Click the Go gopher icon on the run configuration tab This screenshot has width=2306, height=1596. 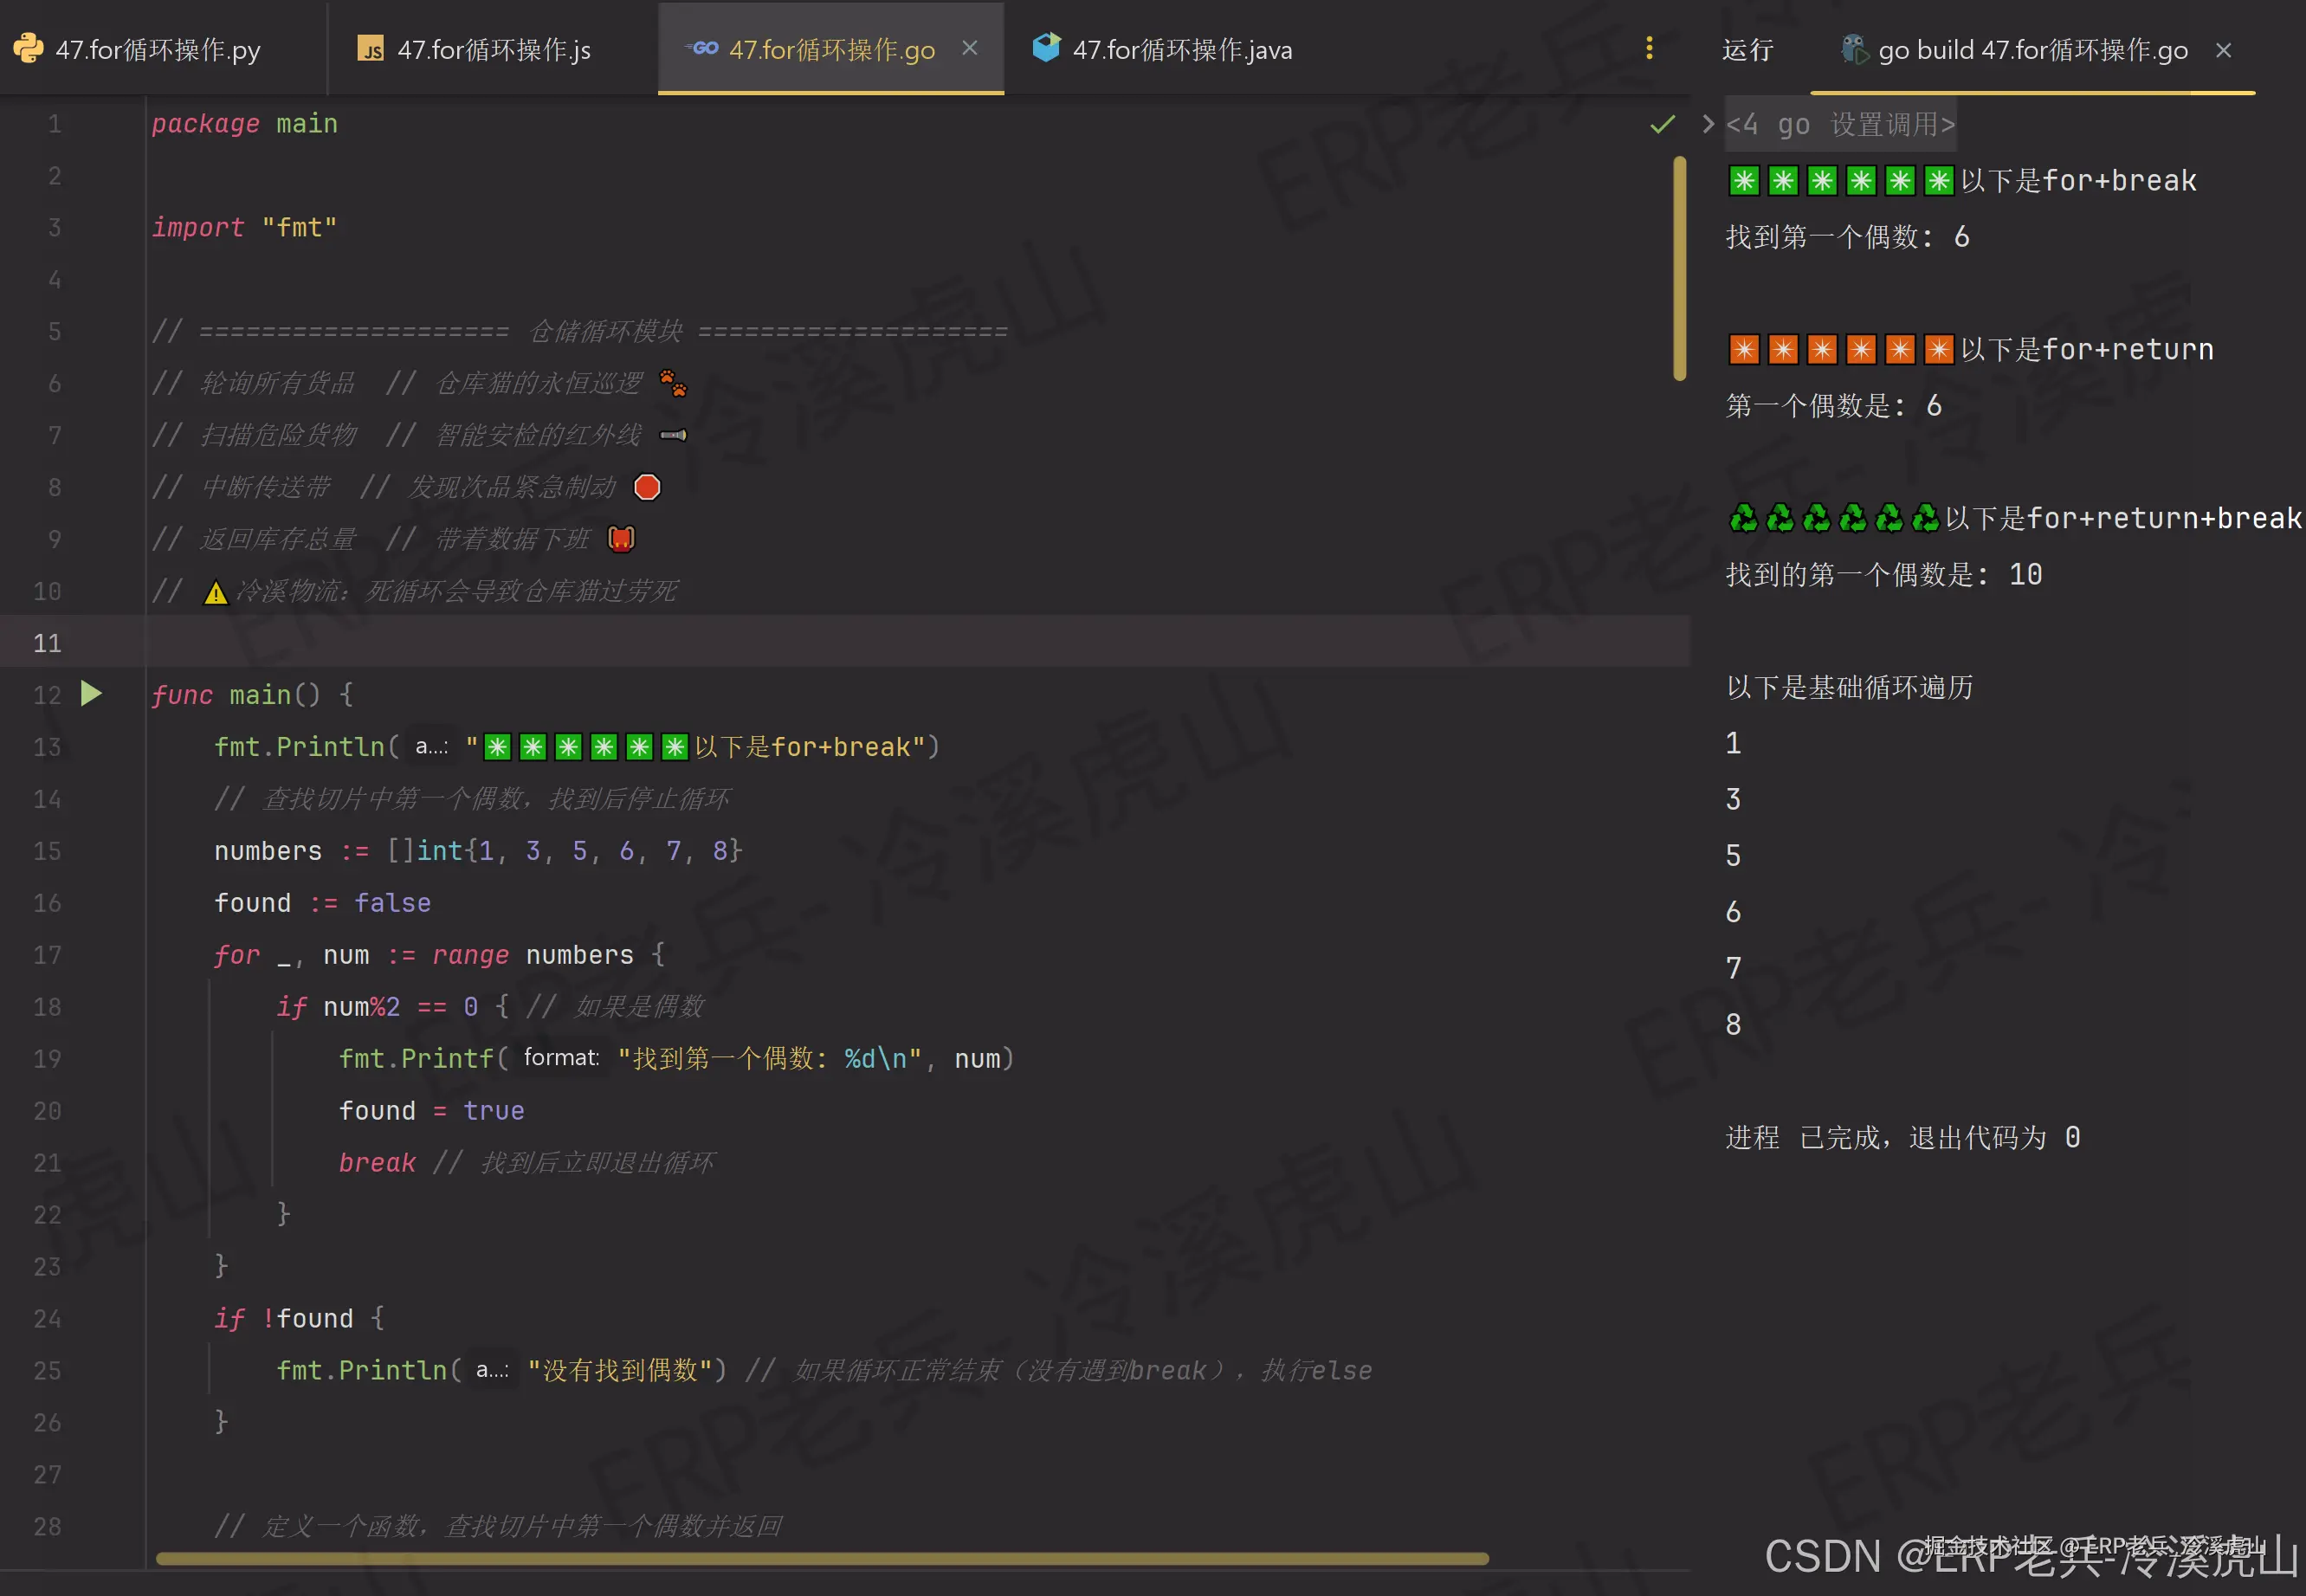coord(1854,49)
